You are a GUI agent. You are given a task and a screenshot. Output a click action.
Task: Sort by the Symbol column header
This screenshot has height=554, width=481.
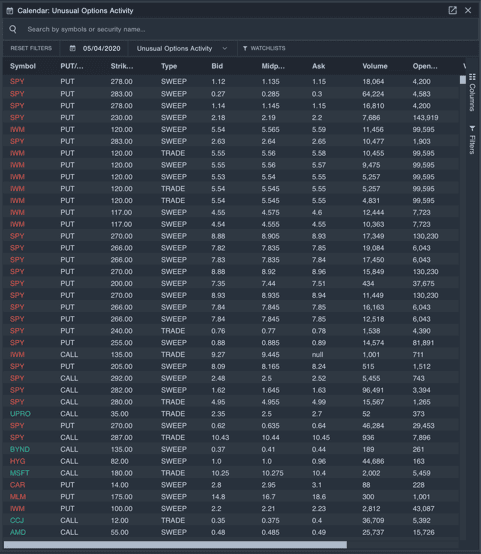pos(23,66)
